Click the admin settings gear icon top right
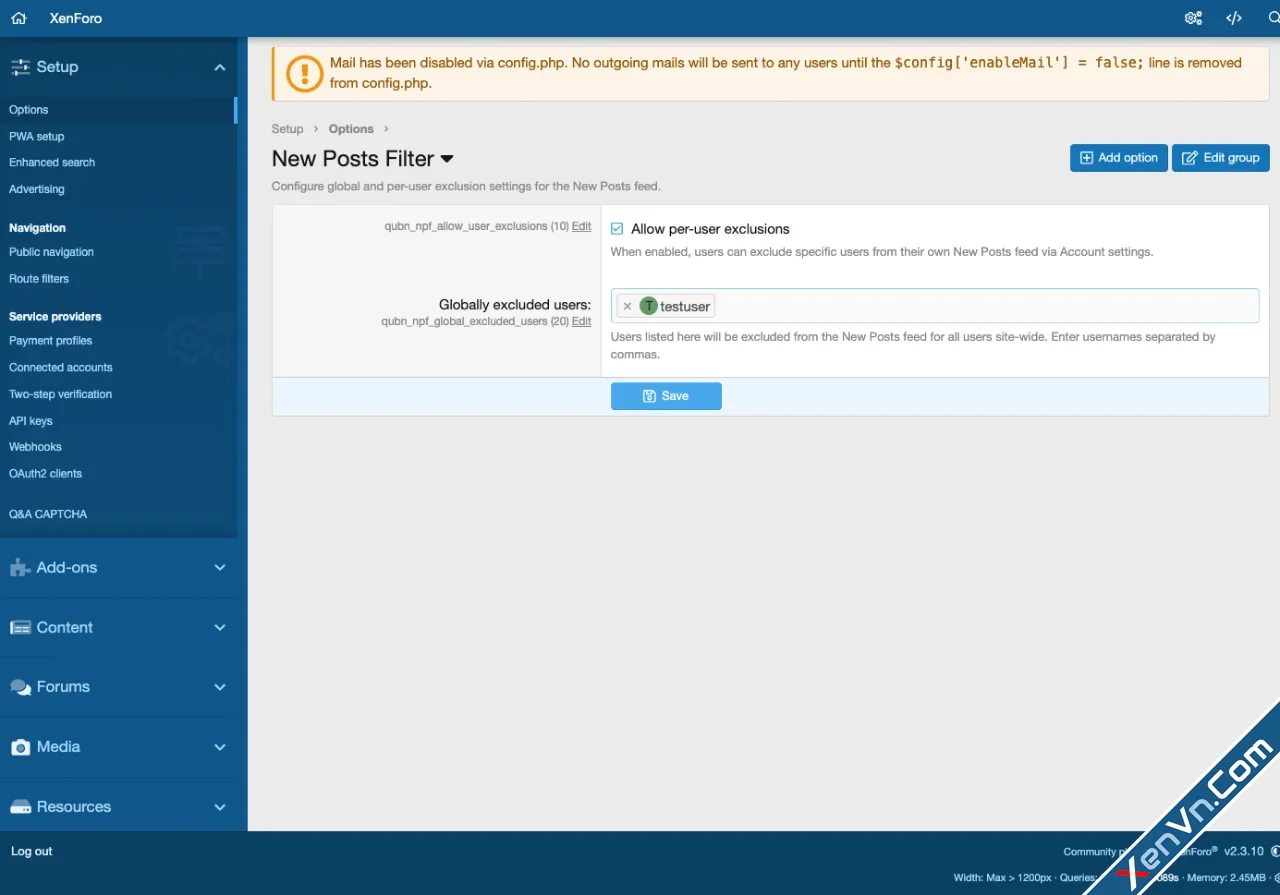This screenshot has width=1280, height=895. point(1193,17)
